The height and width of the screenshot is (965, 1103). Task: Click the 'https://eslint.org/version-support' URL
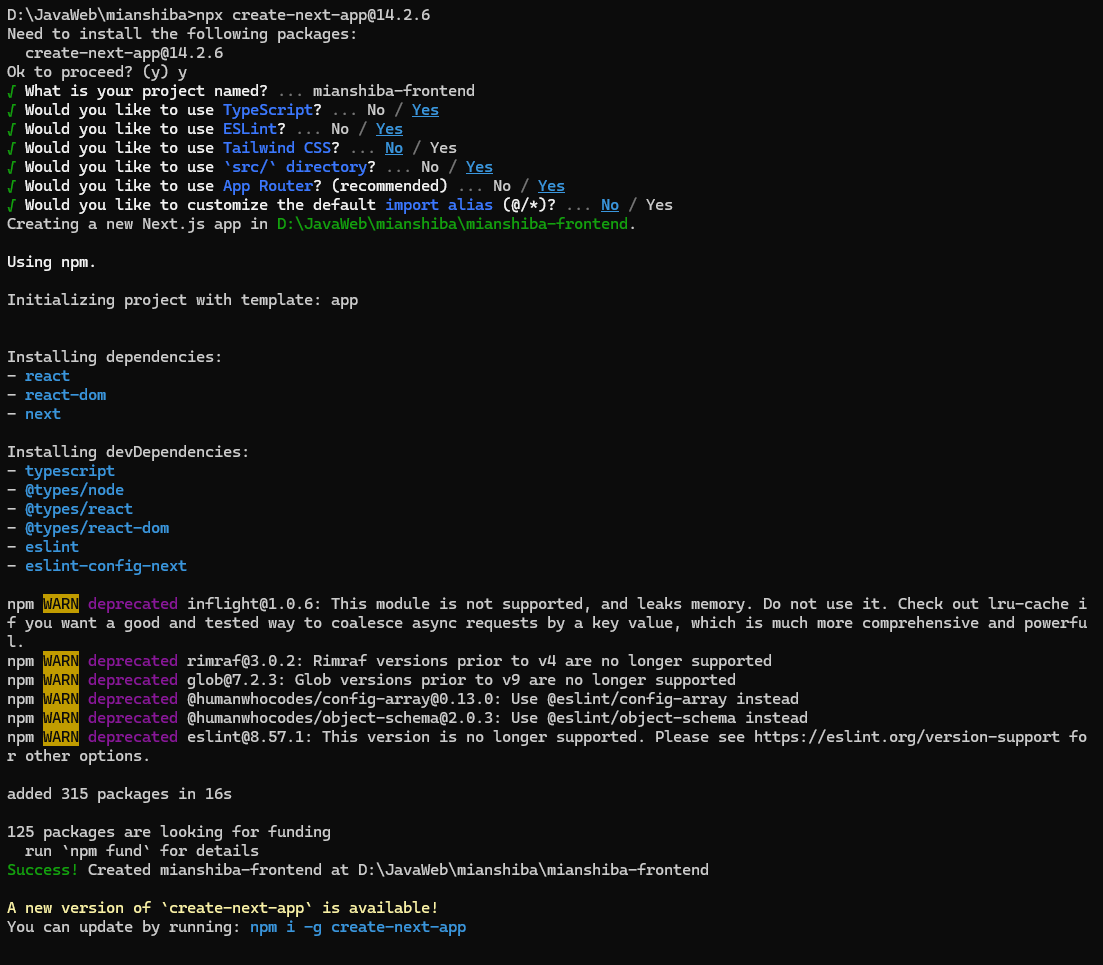tap(907, 736)
